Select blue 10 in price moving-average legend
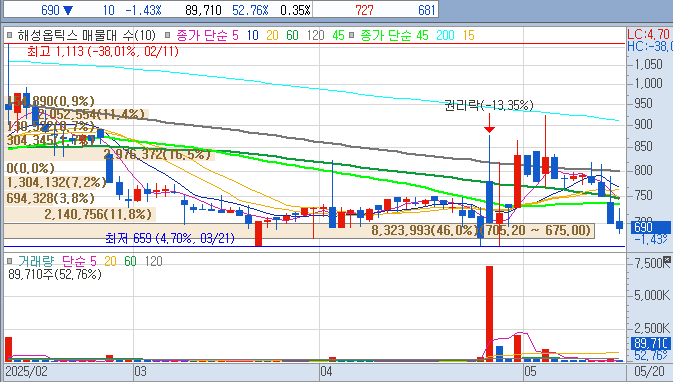Viewport: 673px width, 382px height. tap(253, 36)
